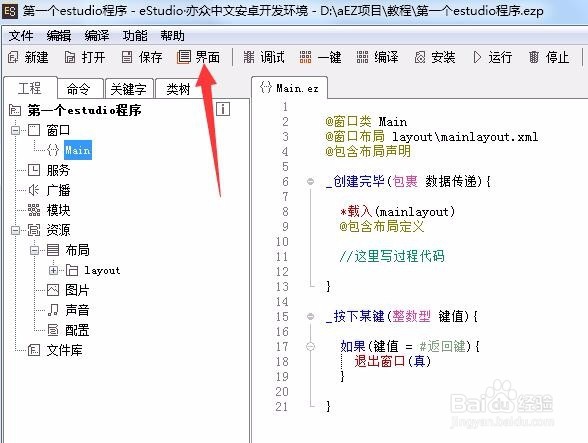
Task: Click the 编译 (Compile) toolbar icon
Action: coord(362,57)
